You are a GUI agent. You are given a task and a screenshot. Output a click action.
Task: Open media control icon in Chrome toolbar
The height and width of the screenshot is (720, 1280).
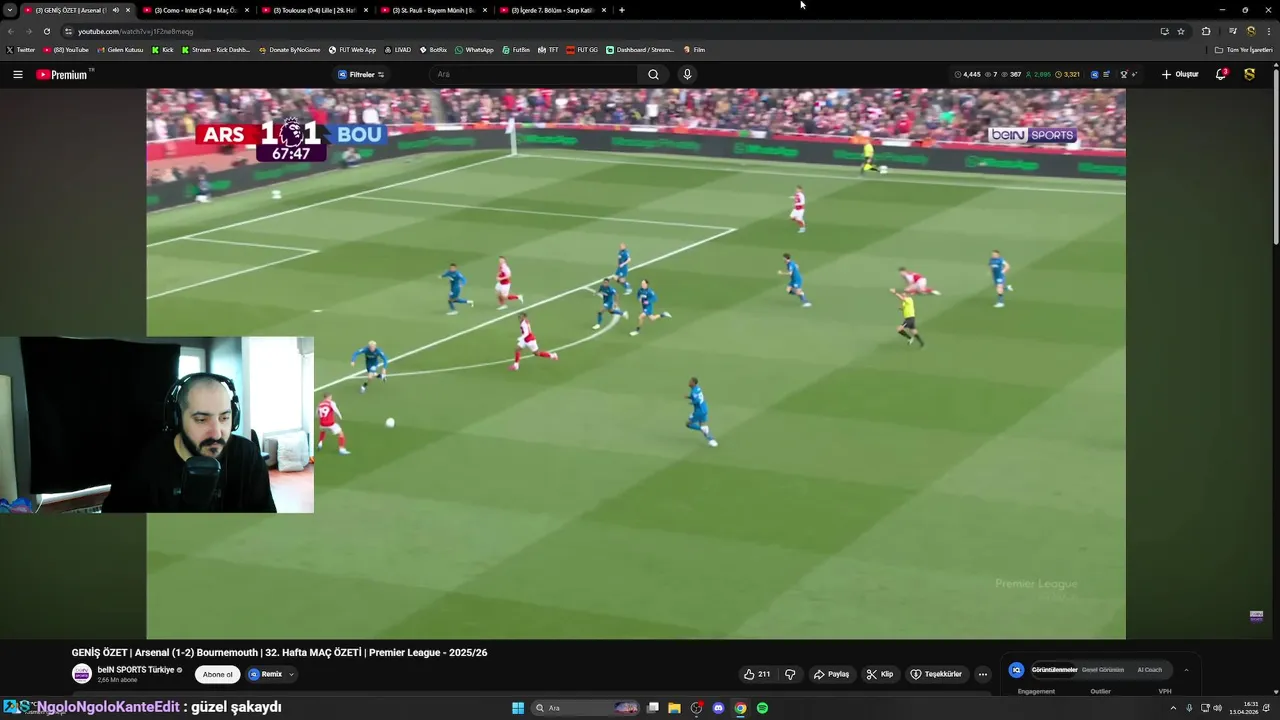point(1233,31)
